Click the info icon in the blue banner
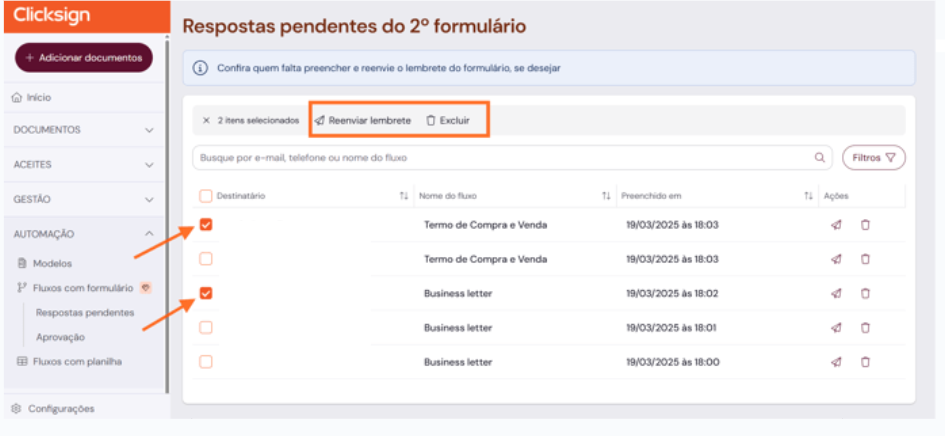945x436 pixels. click(199, 68)
